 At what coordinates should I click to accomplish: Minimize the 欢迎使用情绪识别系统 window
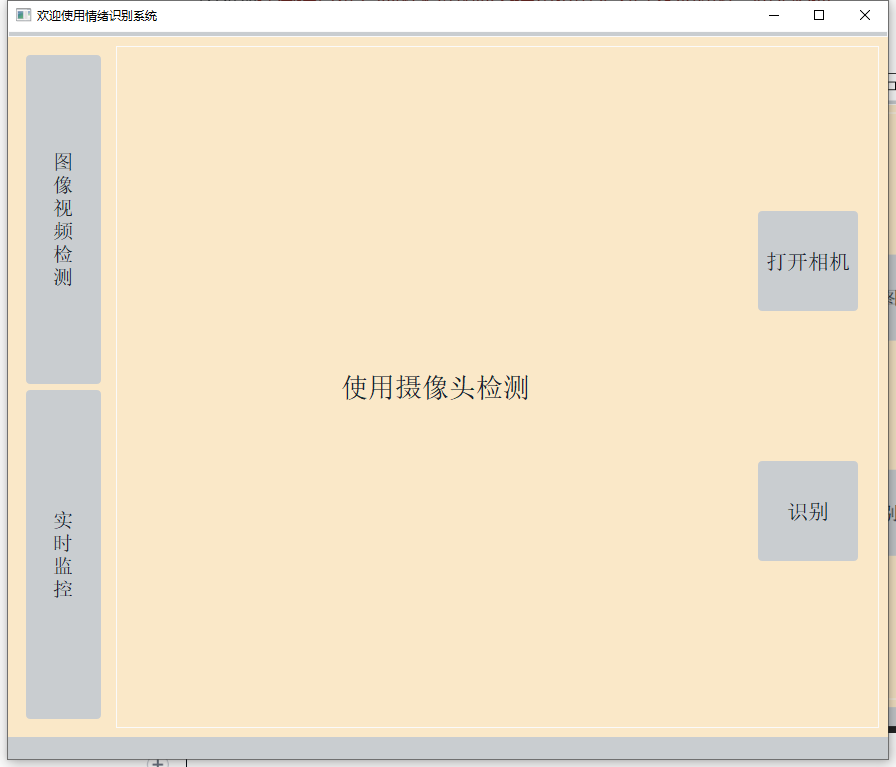[774, 15]
